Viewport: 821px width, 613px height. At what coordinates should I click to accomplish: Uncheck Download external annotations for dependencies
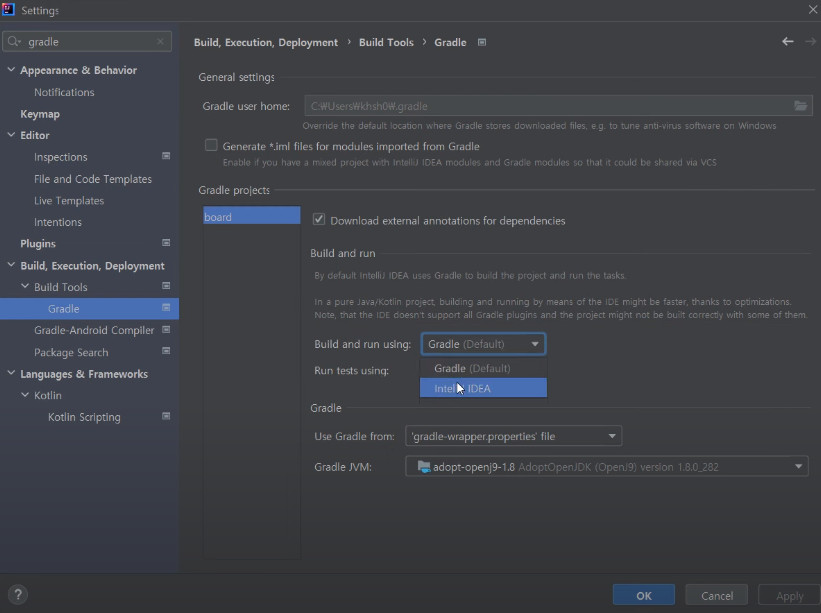tap(318, 219)
